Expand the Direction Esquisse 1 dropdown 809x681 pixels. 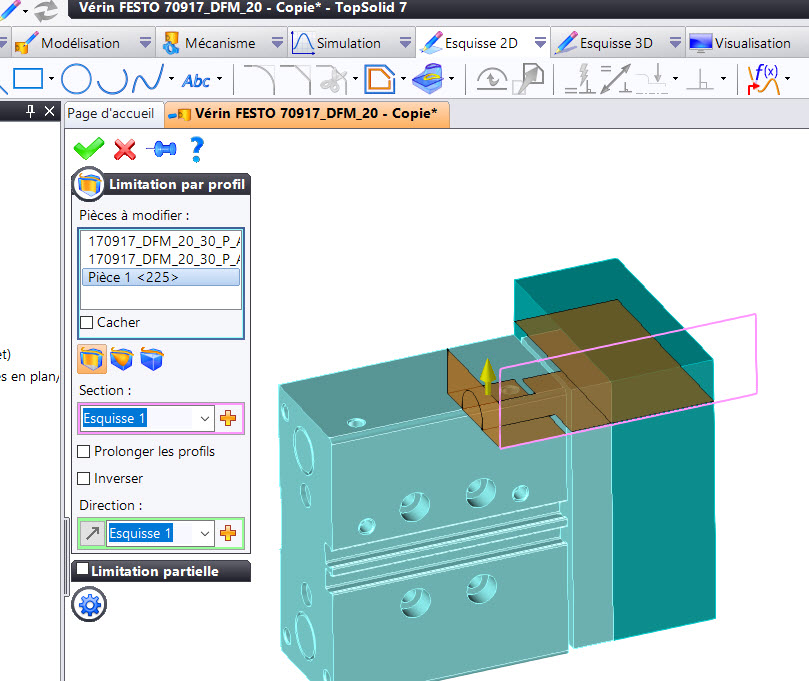click(x=205, y=533)
